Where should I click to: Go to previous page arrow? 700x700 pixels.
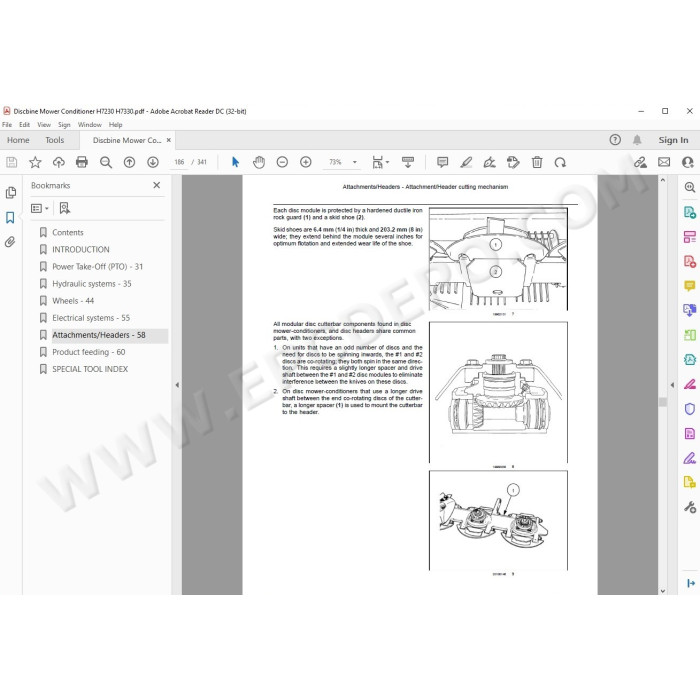[x=129, y=162]
